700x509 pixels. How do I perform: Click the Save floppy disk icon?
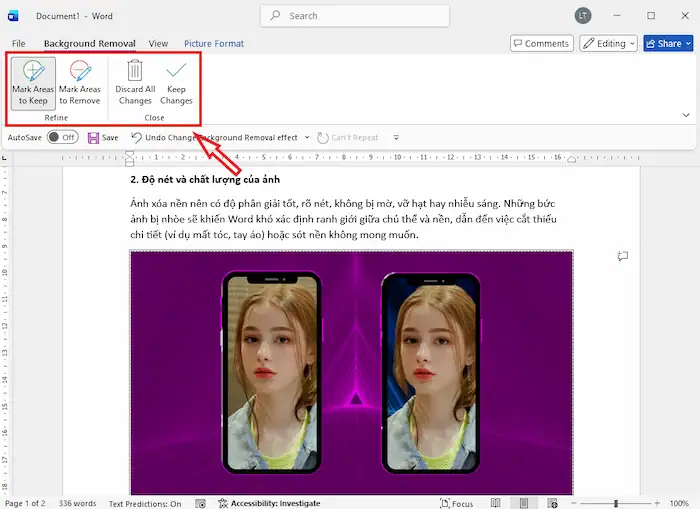coord(93,138)
